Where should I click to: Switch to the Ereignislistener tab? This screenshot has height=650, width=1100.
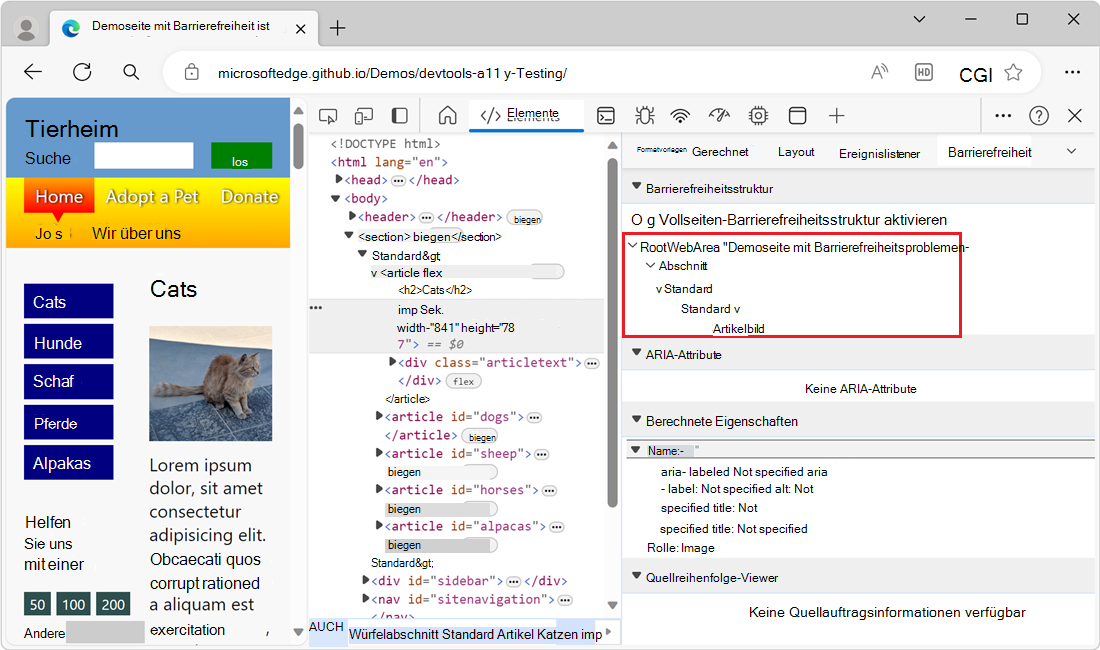pos(879,153)
